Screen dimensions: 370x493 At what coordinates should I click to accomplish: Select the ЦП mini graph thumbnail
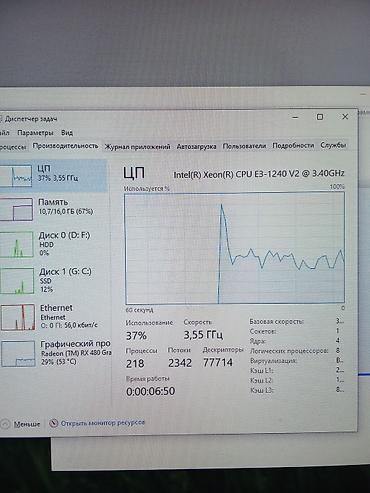pos(16,176)
